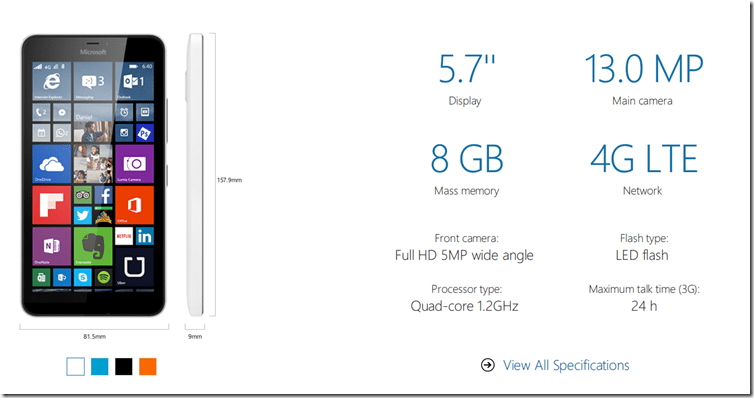Tap the purple OneNote tile
The image size is (754, 398).
52,247
